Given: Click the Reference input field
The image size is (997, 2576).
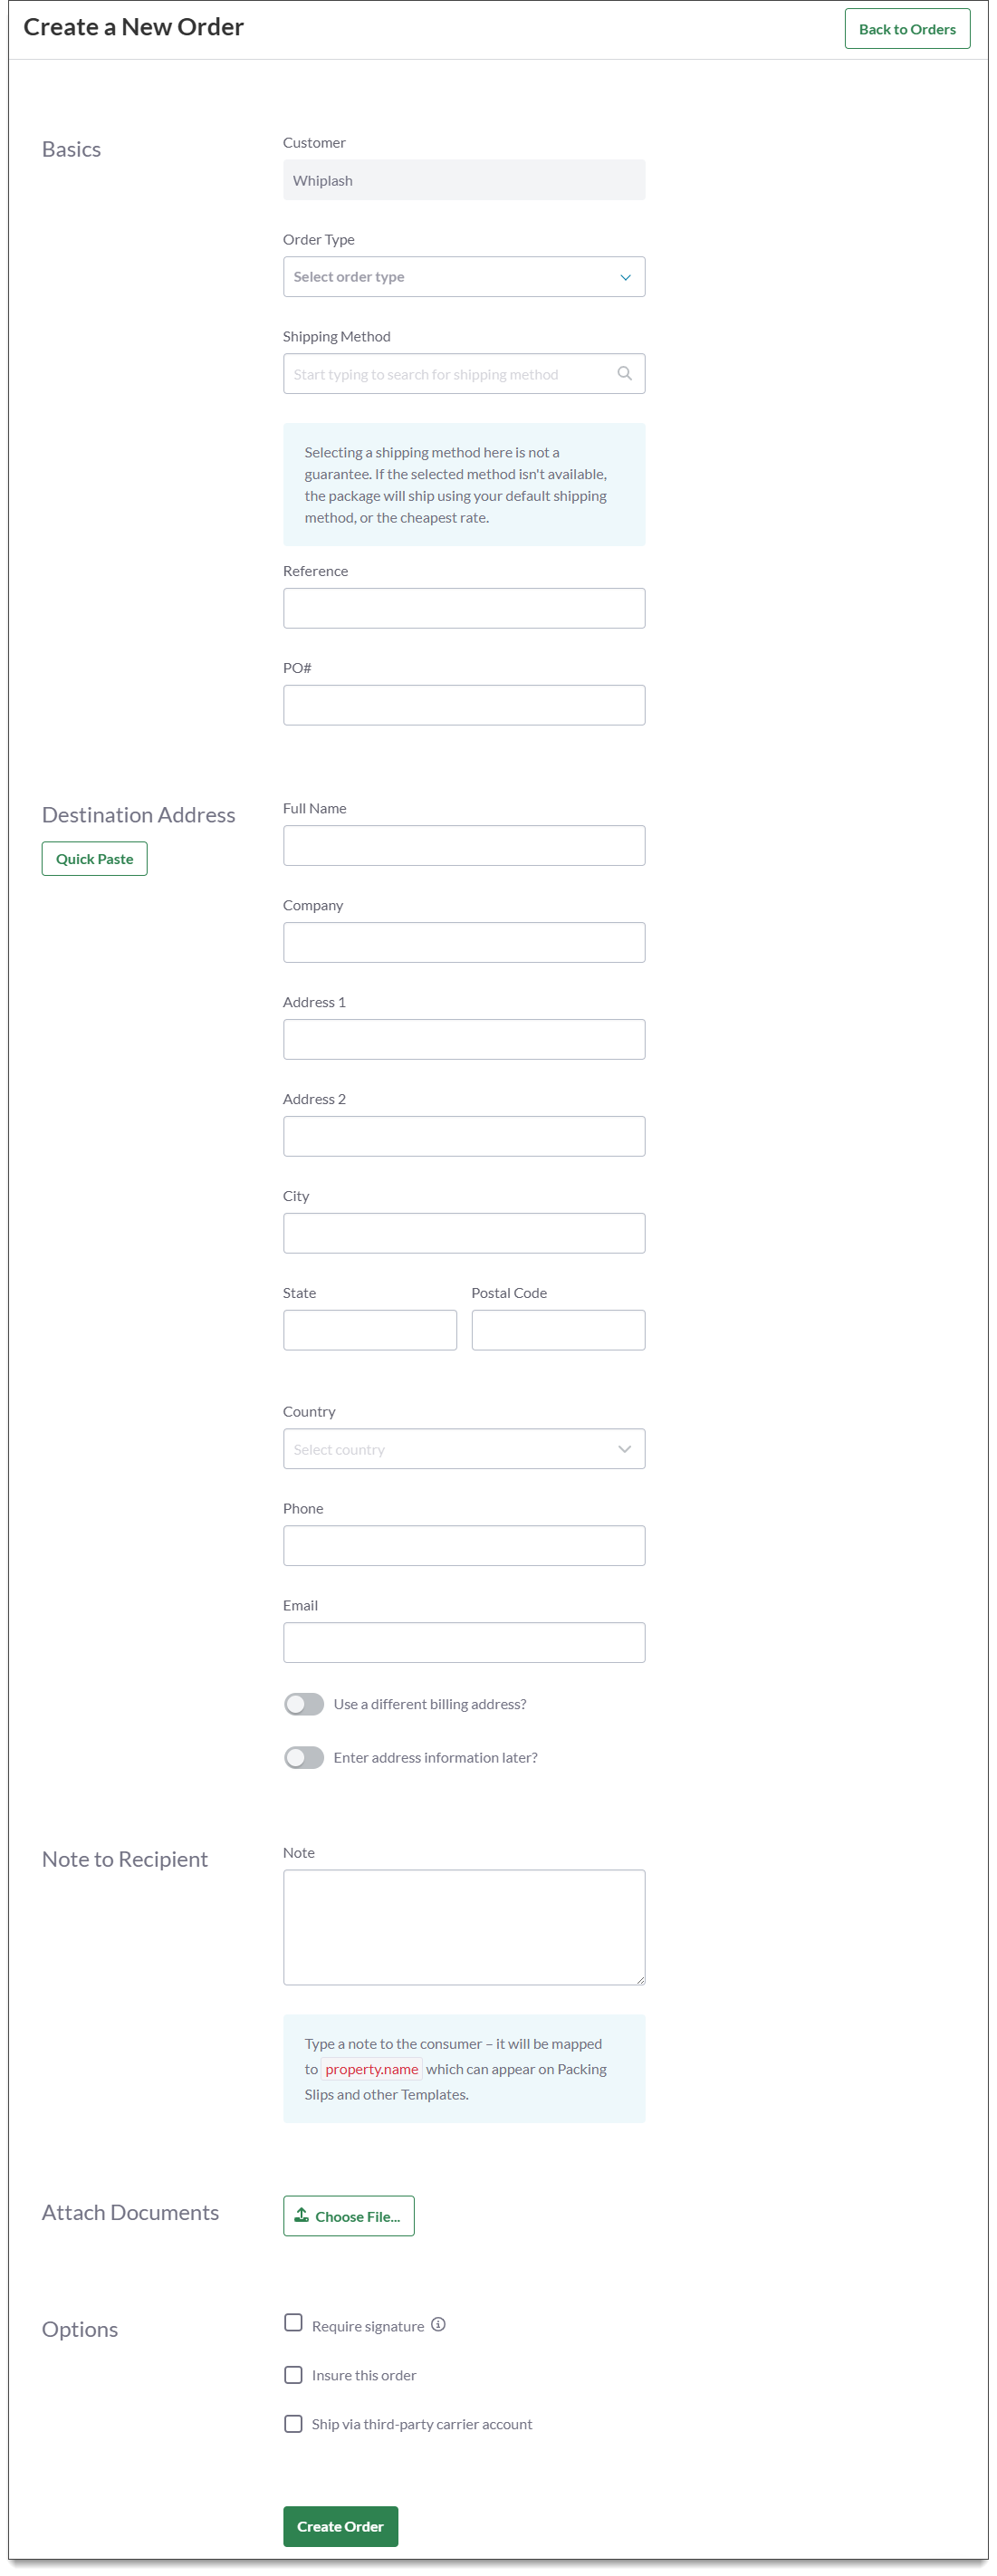Looking at the screenshot, I should point(463,607).
